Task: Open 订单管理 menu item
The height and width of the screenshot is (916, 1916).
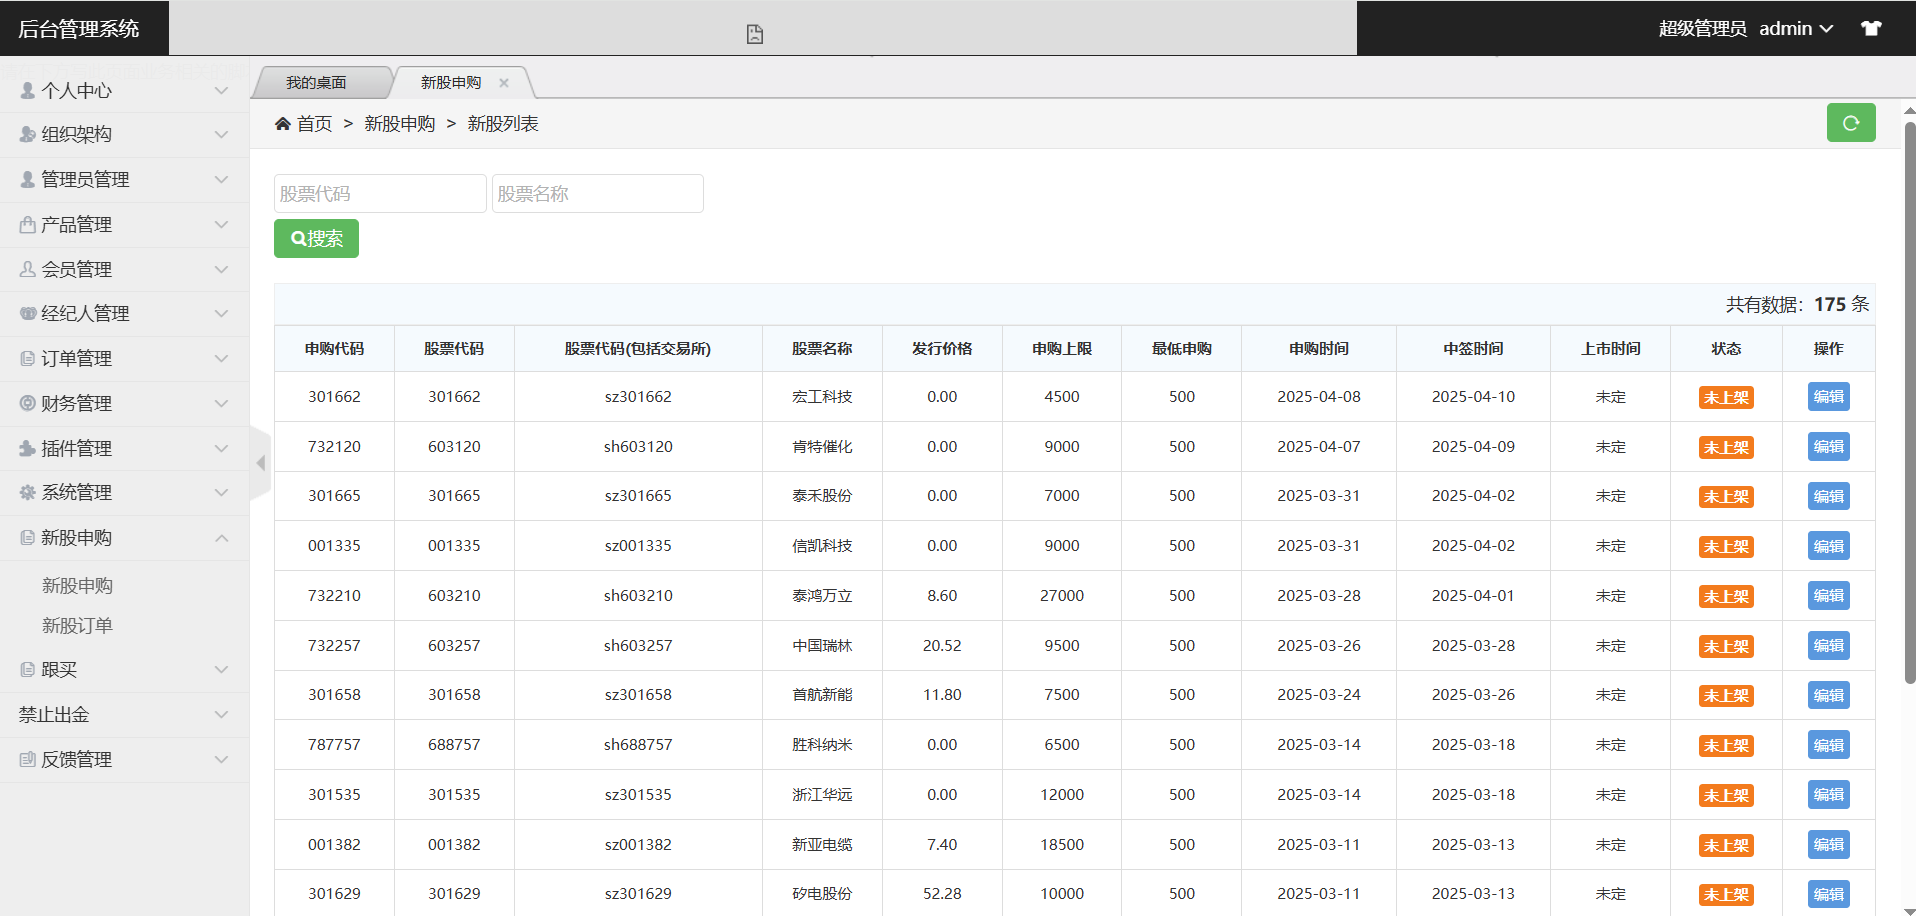Action: 76,358
